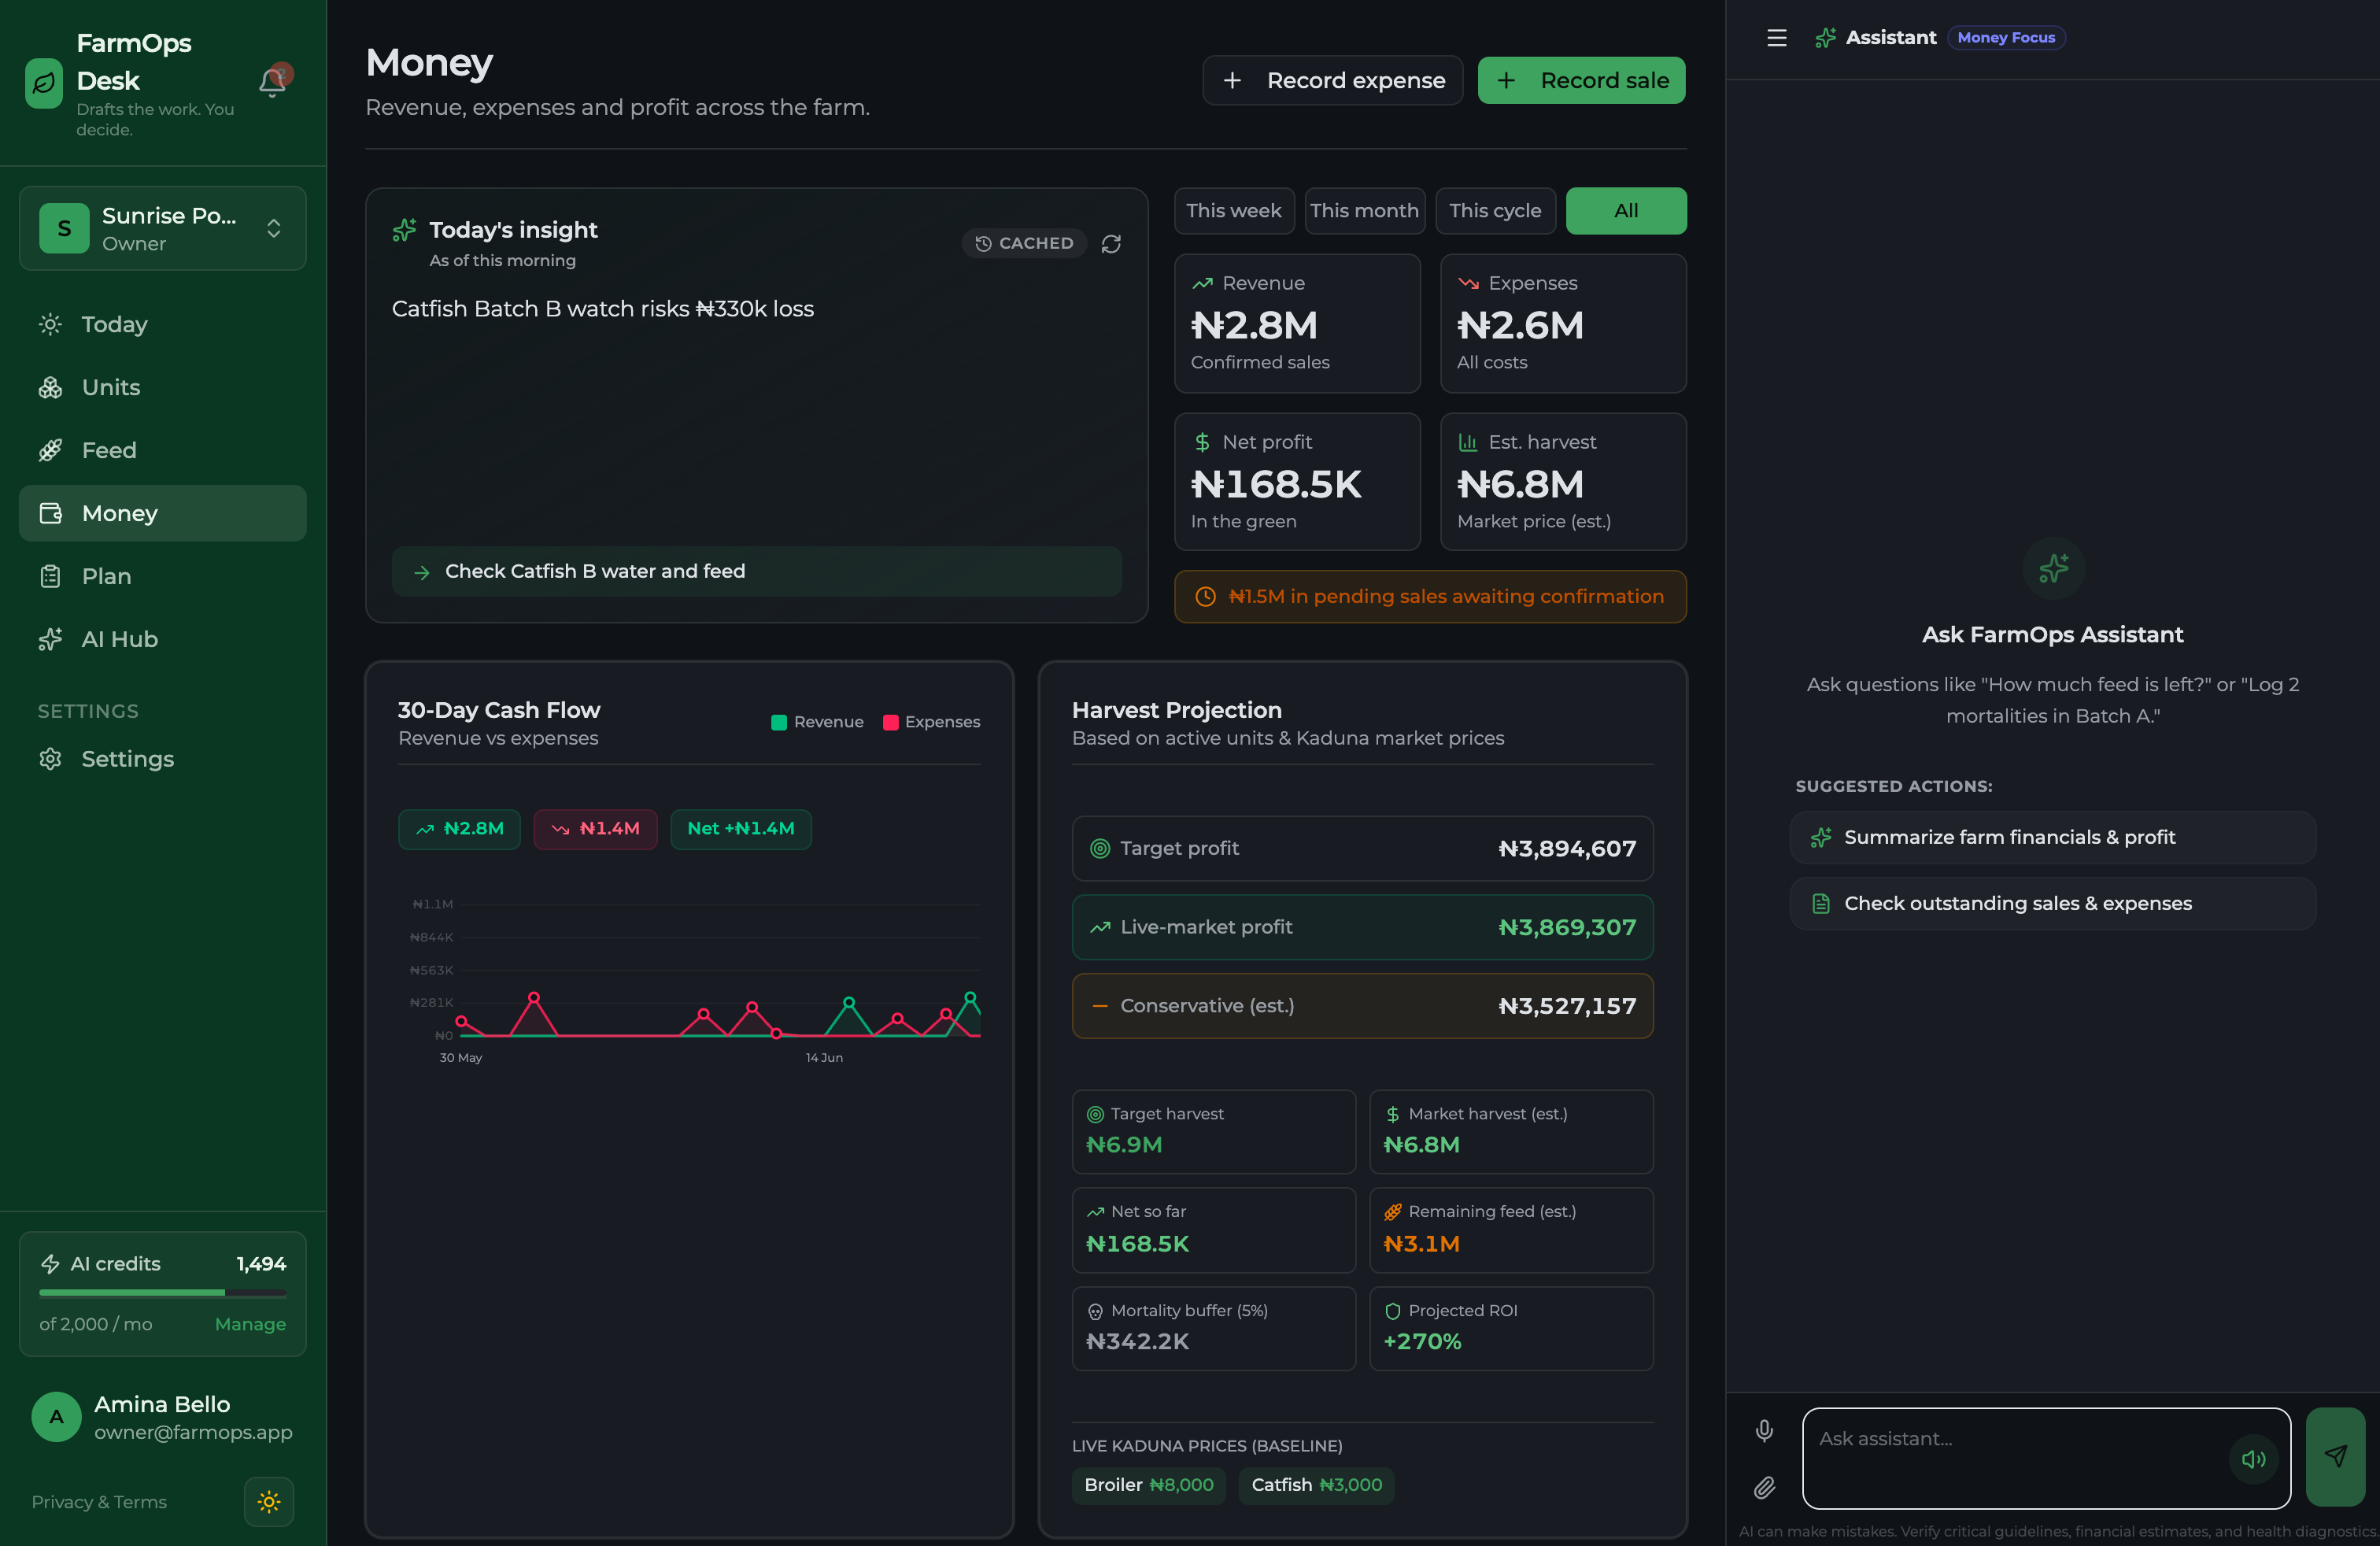The image size is (2380, 1546).
Task: Click the Record expense button
Action: tap(1332, 80)
